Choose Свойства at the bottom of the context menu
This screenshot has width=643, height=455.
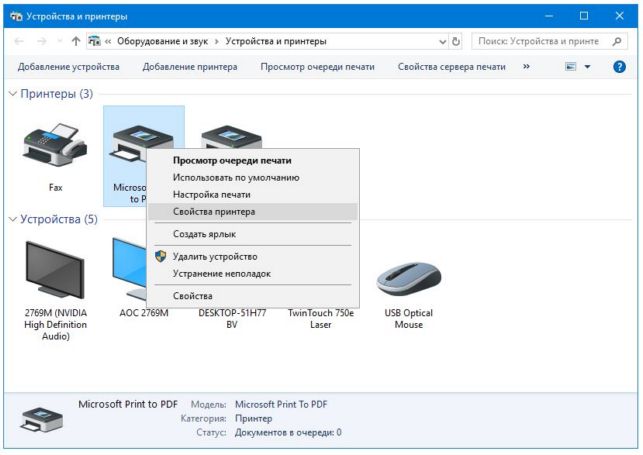253,296
